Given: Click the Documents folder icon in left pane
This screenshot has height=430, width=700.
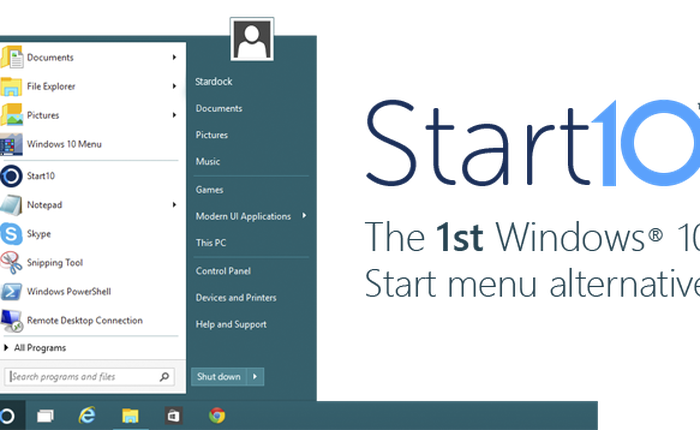Looking at the screenshot, I should point(12,57).
